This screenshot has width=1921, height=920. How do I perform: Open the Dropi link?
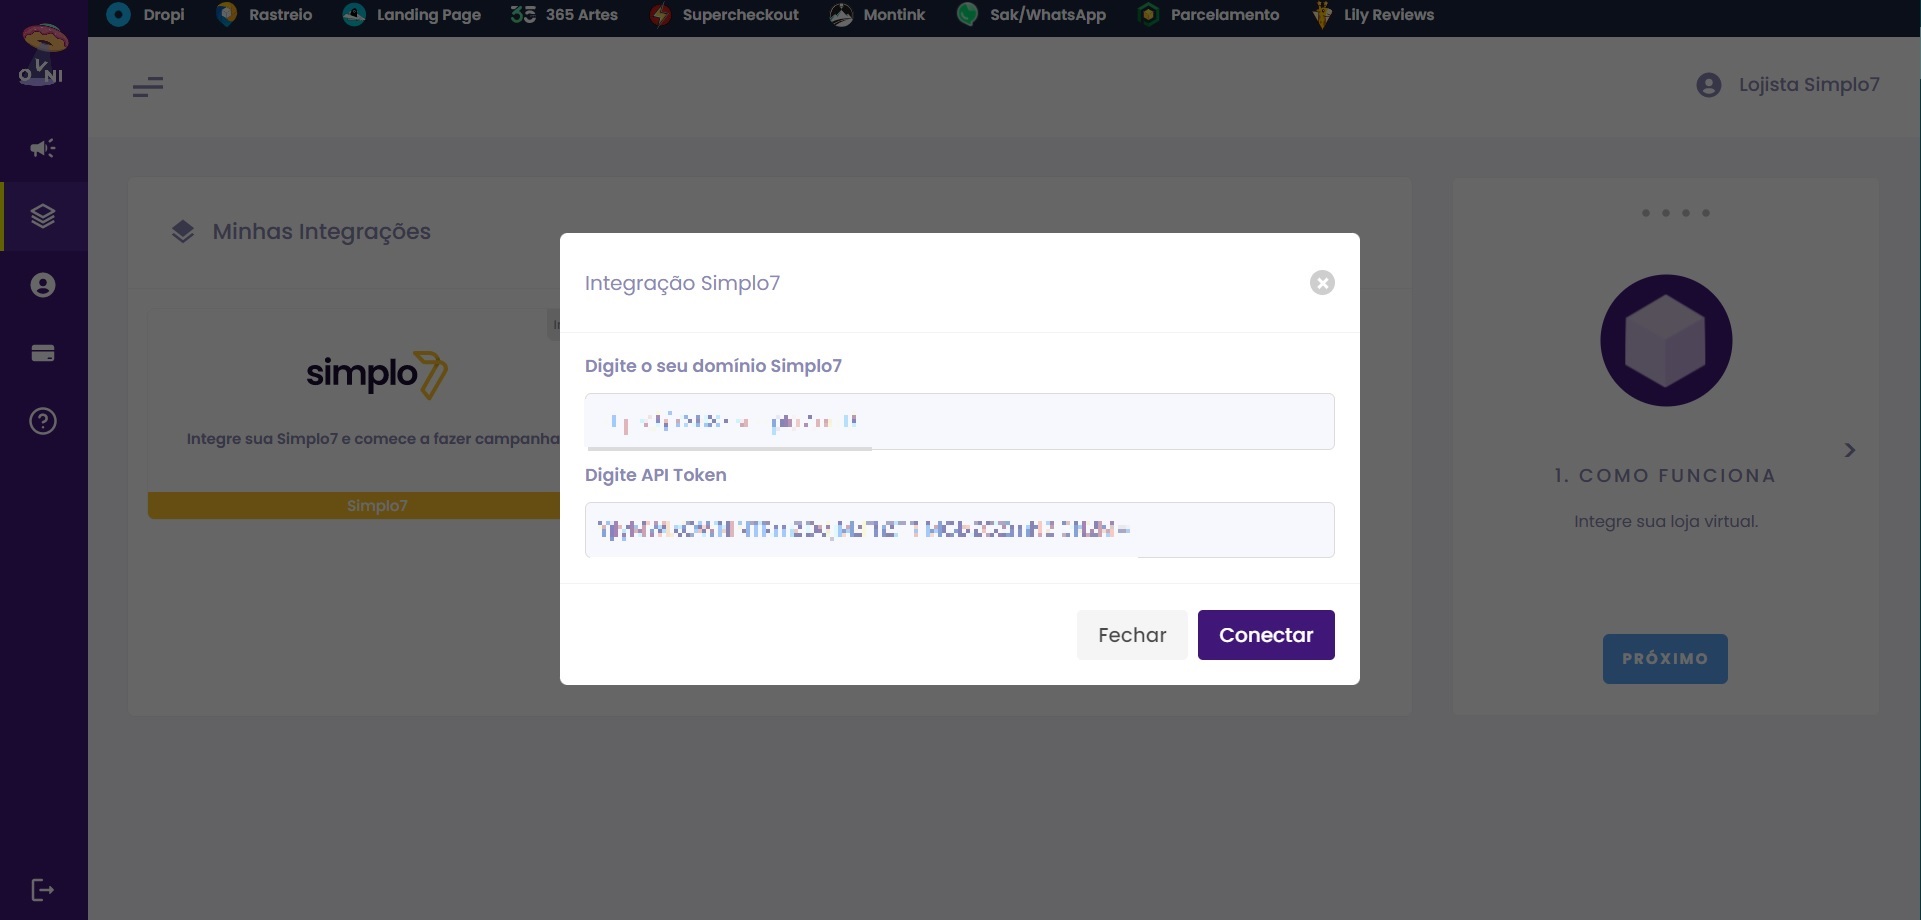164,15
